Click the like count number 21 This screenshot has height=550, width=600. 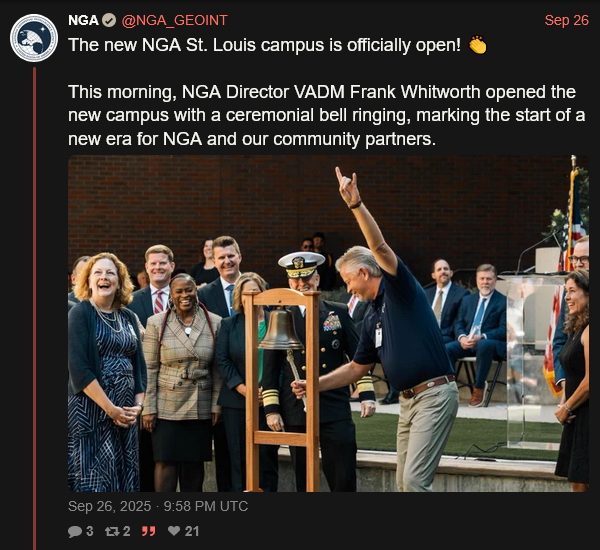[192, 531]
